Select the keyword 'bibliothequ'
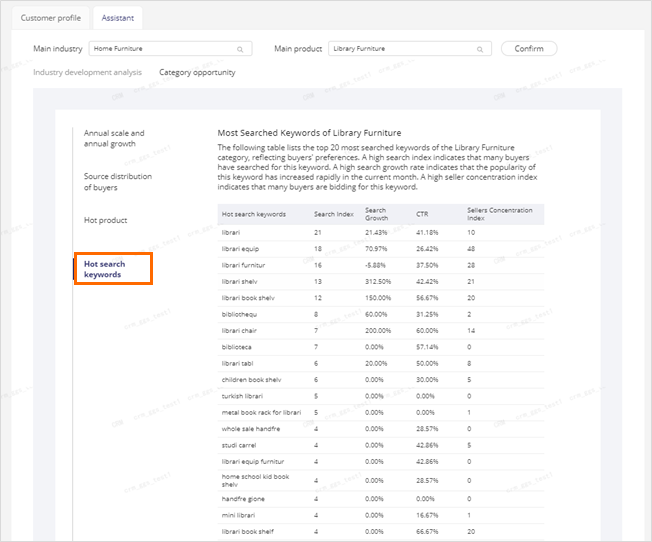The image size is (652, 542). (x=239, y=314)
